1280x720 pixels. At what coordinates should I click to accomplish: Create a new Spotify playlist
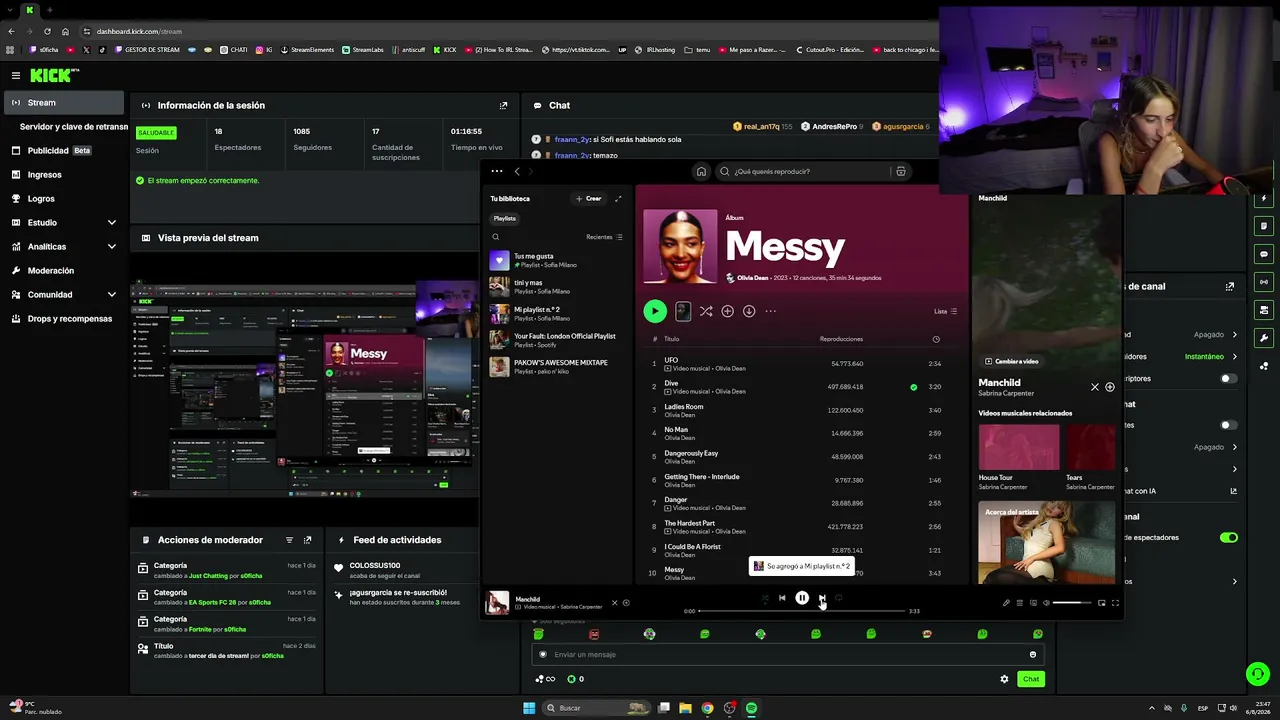pos(588,198)
